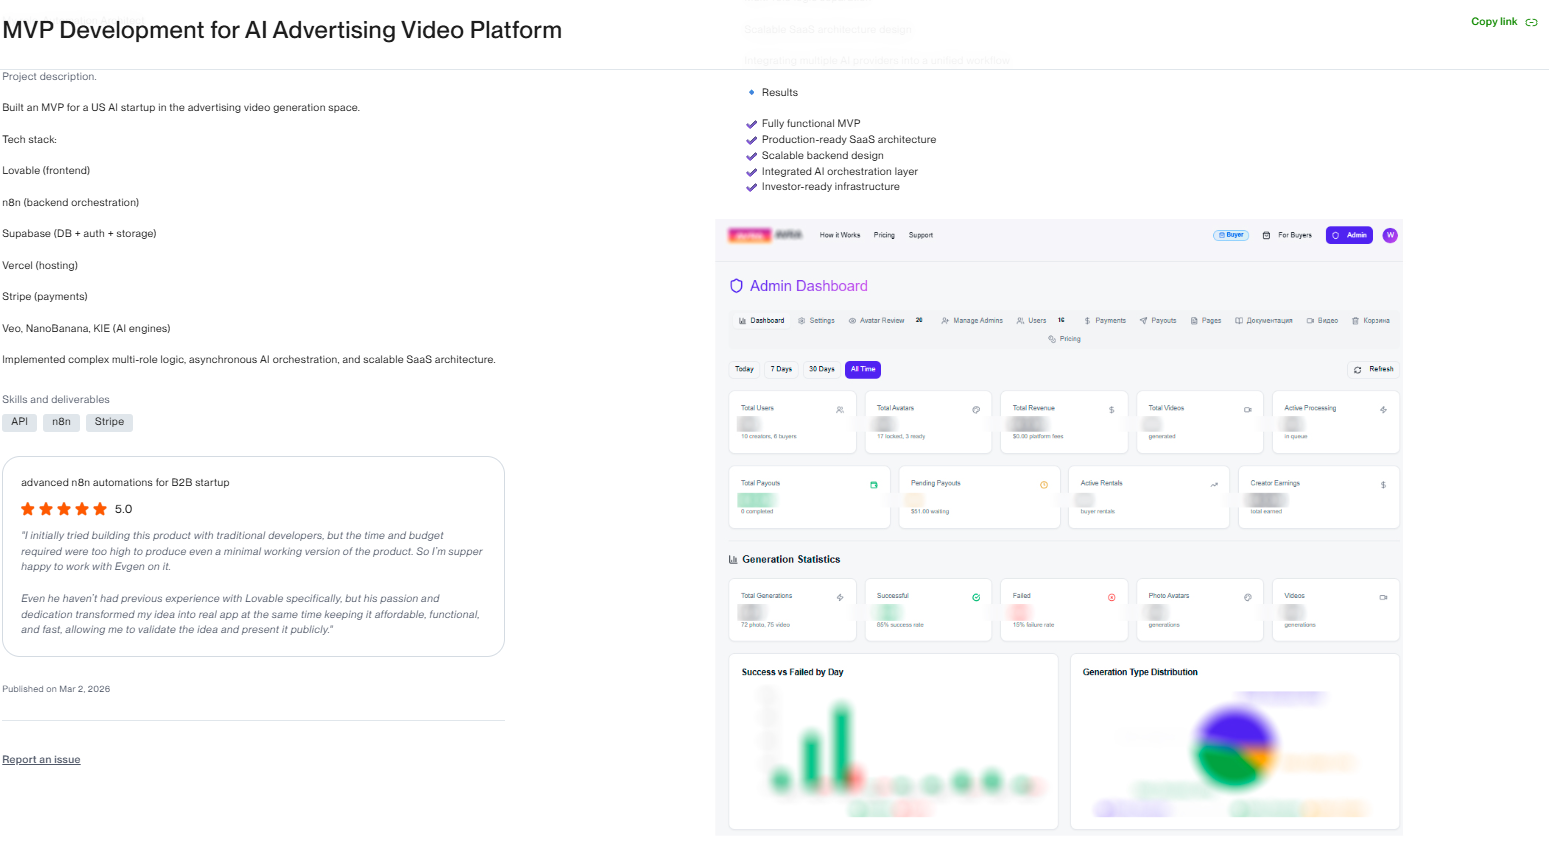Click the 'MVP Development for AI Advertising Video Platform' title
Screen dimensions: 1549x858
click(x=282, y=30)
